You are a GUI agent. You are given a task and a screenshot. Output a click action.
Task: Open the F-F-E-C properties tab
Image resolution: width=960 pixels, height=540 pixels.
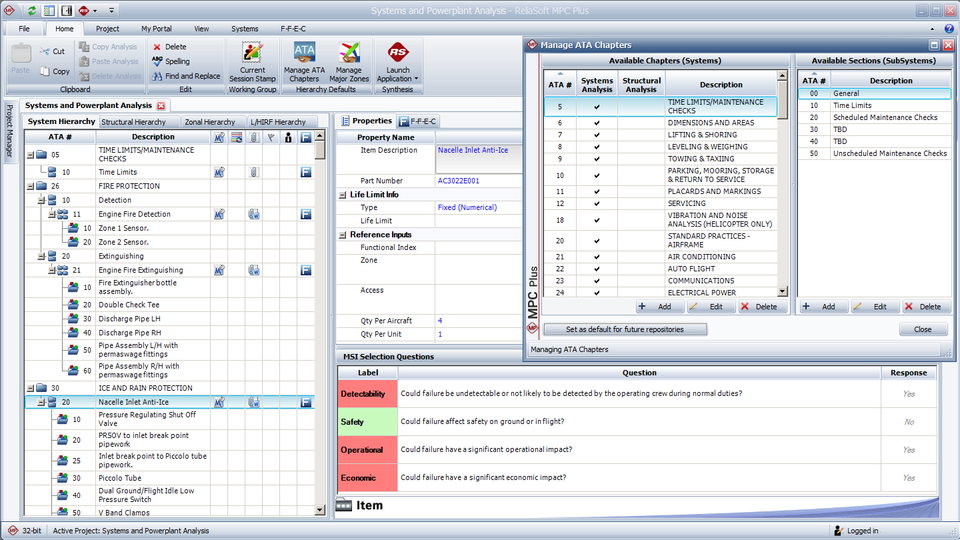[x=418, y=121]
